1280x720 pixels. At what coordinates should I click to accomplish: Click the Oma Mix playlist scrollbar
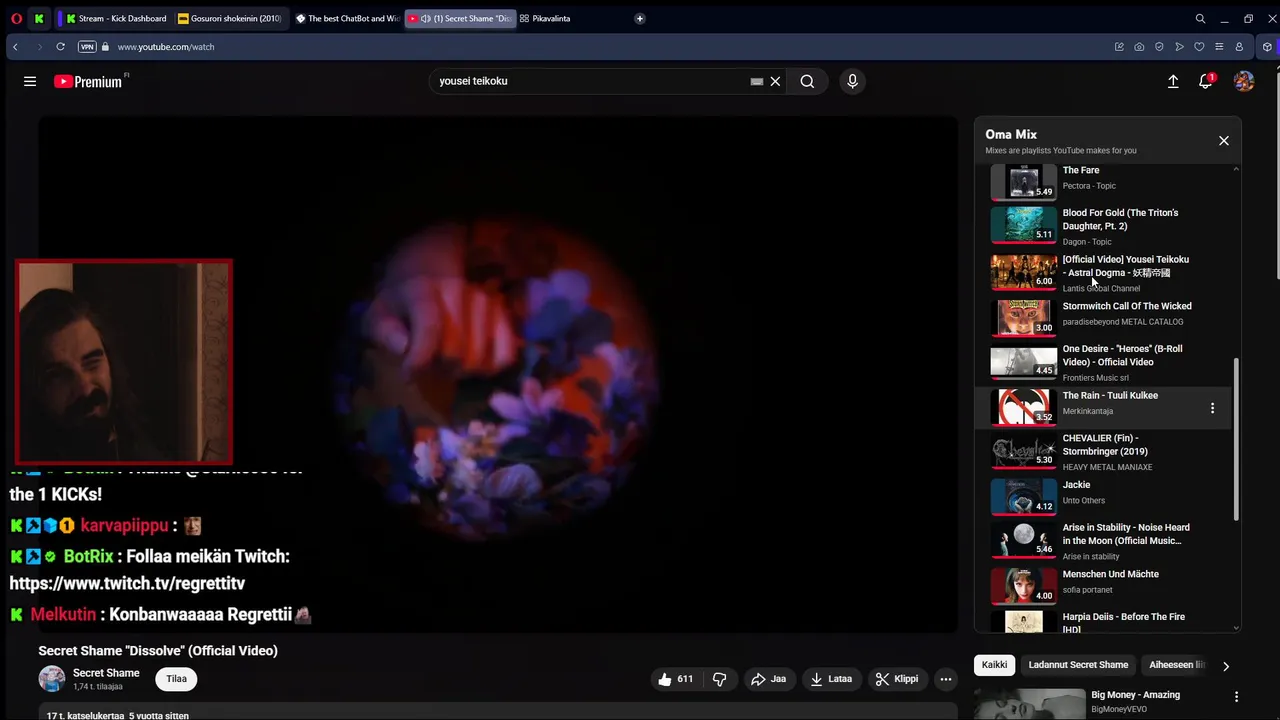click(x=1236, y=440)
